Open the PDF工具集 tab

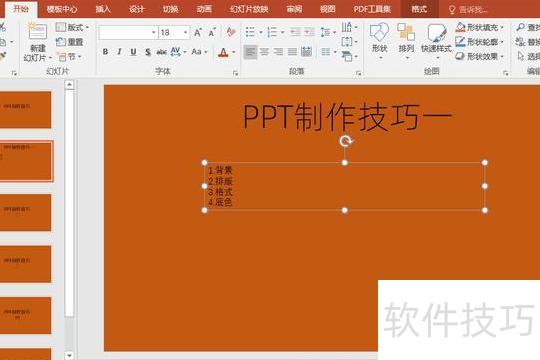372,9
